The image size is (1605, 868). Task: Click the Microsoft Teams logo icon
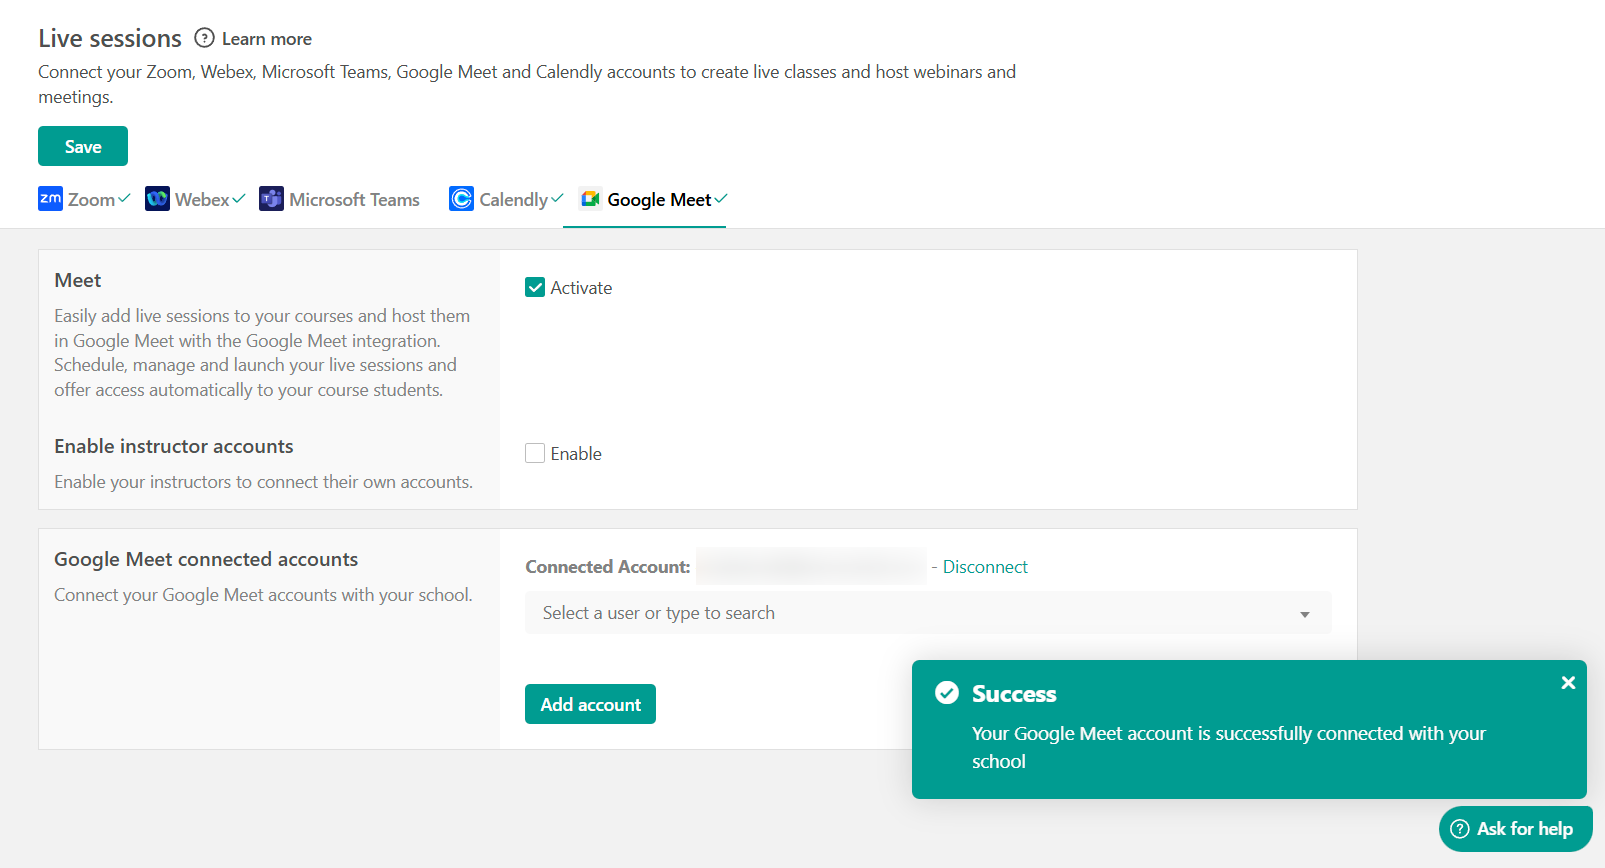coord(271,198)
